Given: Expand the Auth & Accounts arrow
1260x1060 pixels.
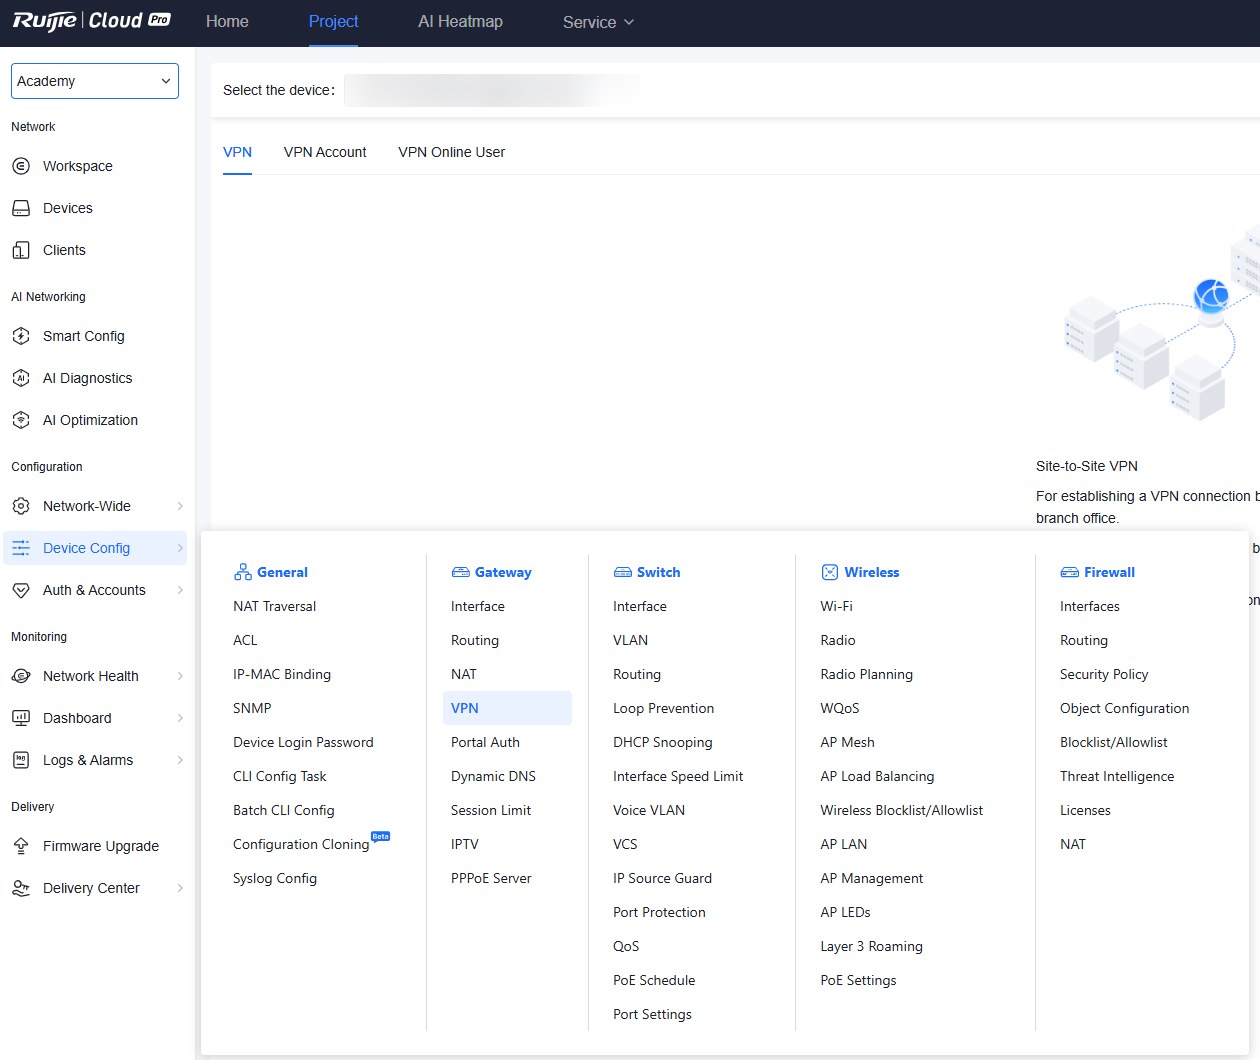Looking at the screenshot, I should pos(180,590).
